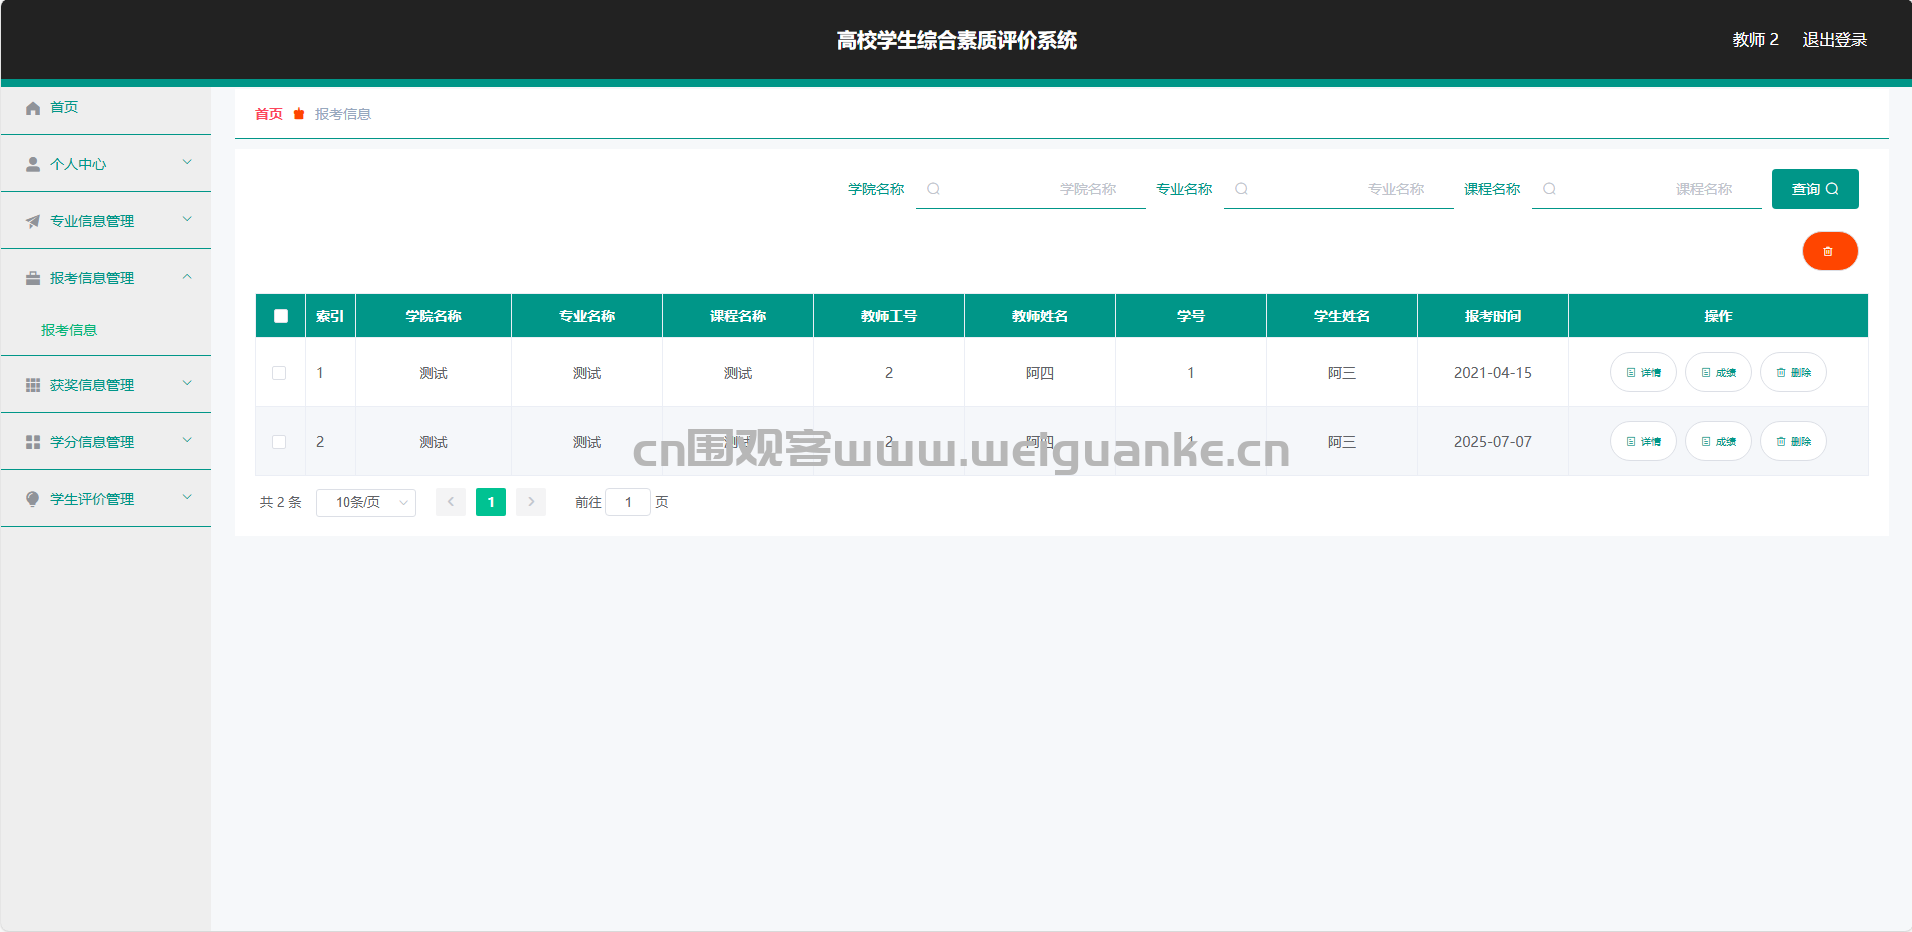This screenshot has height=932, width=1912.
Task: Expand the 获奖信息管理 menu chevron
Action: click(187, 383)
